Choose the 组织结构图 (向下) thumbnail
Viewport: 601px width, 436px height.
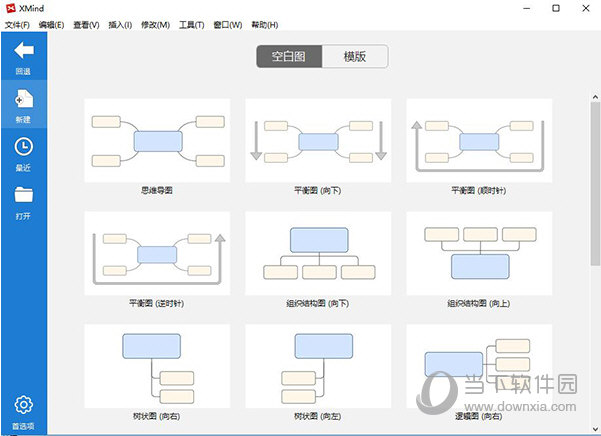318,253
